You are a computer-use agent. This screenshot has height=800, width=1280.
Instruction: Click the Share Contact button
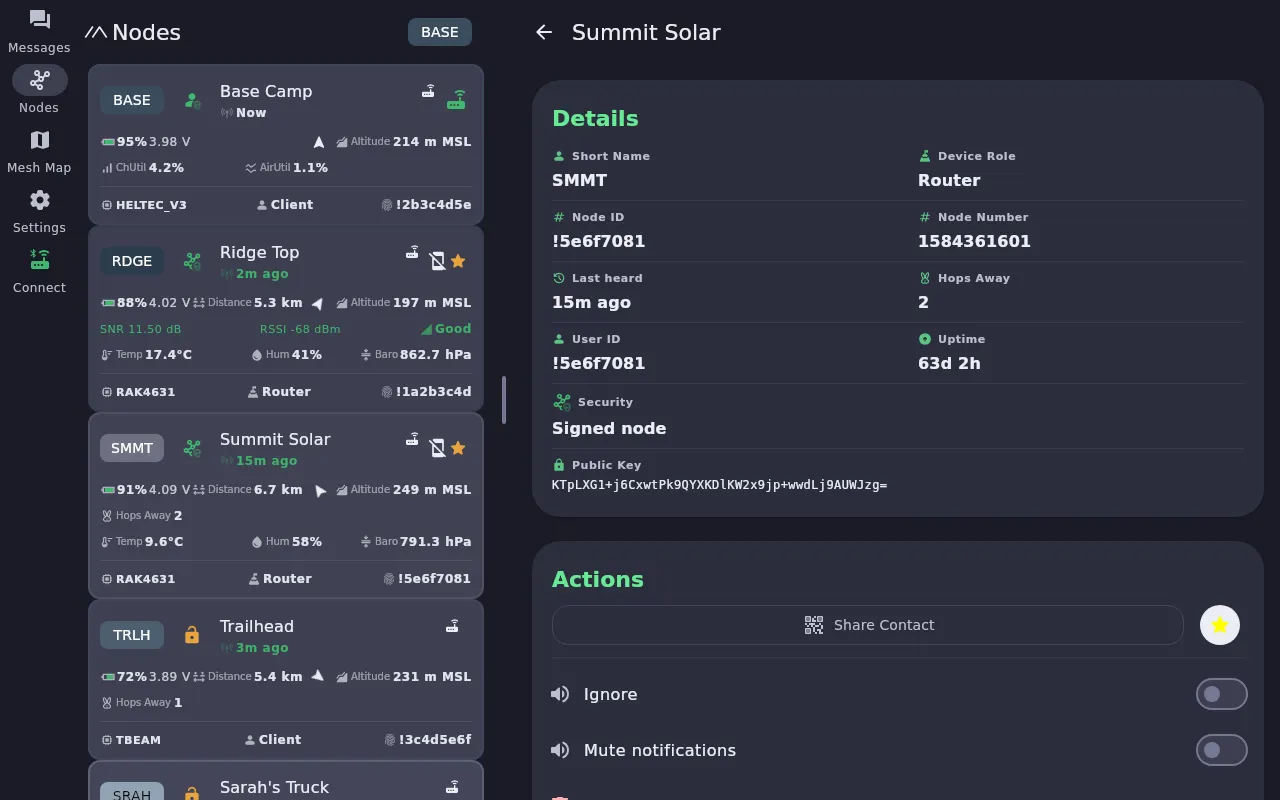coord(868,625)
